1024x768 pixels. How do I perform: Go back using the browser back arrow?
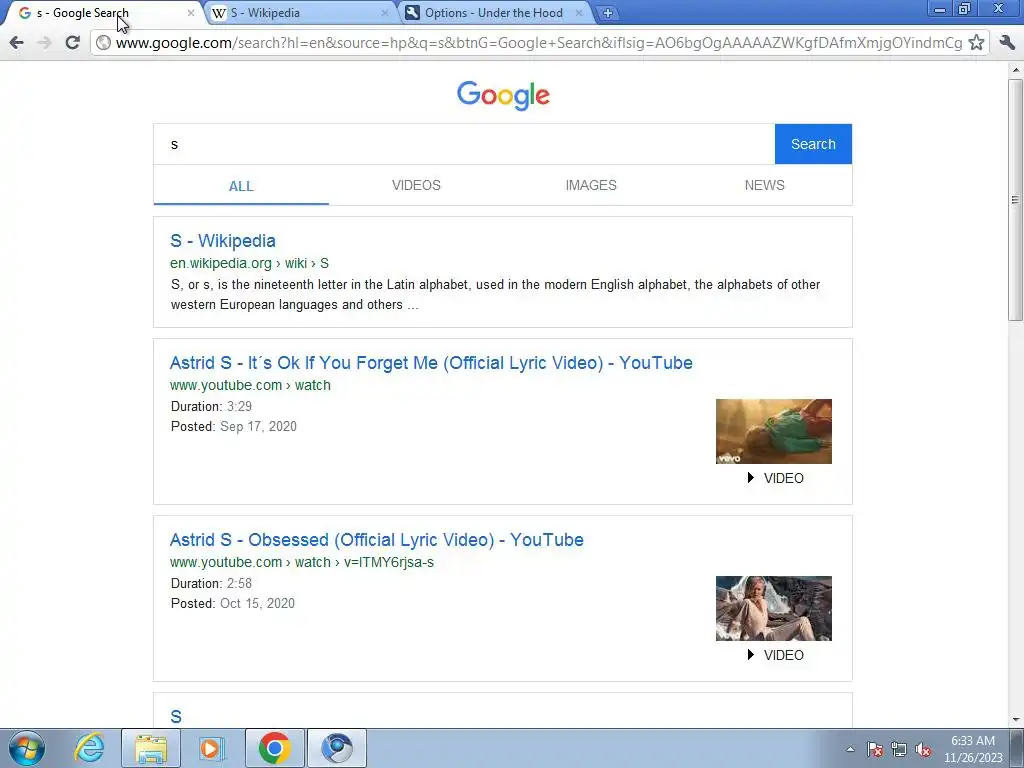16,43
